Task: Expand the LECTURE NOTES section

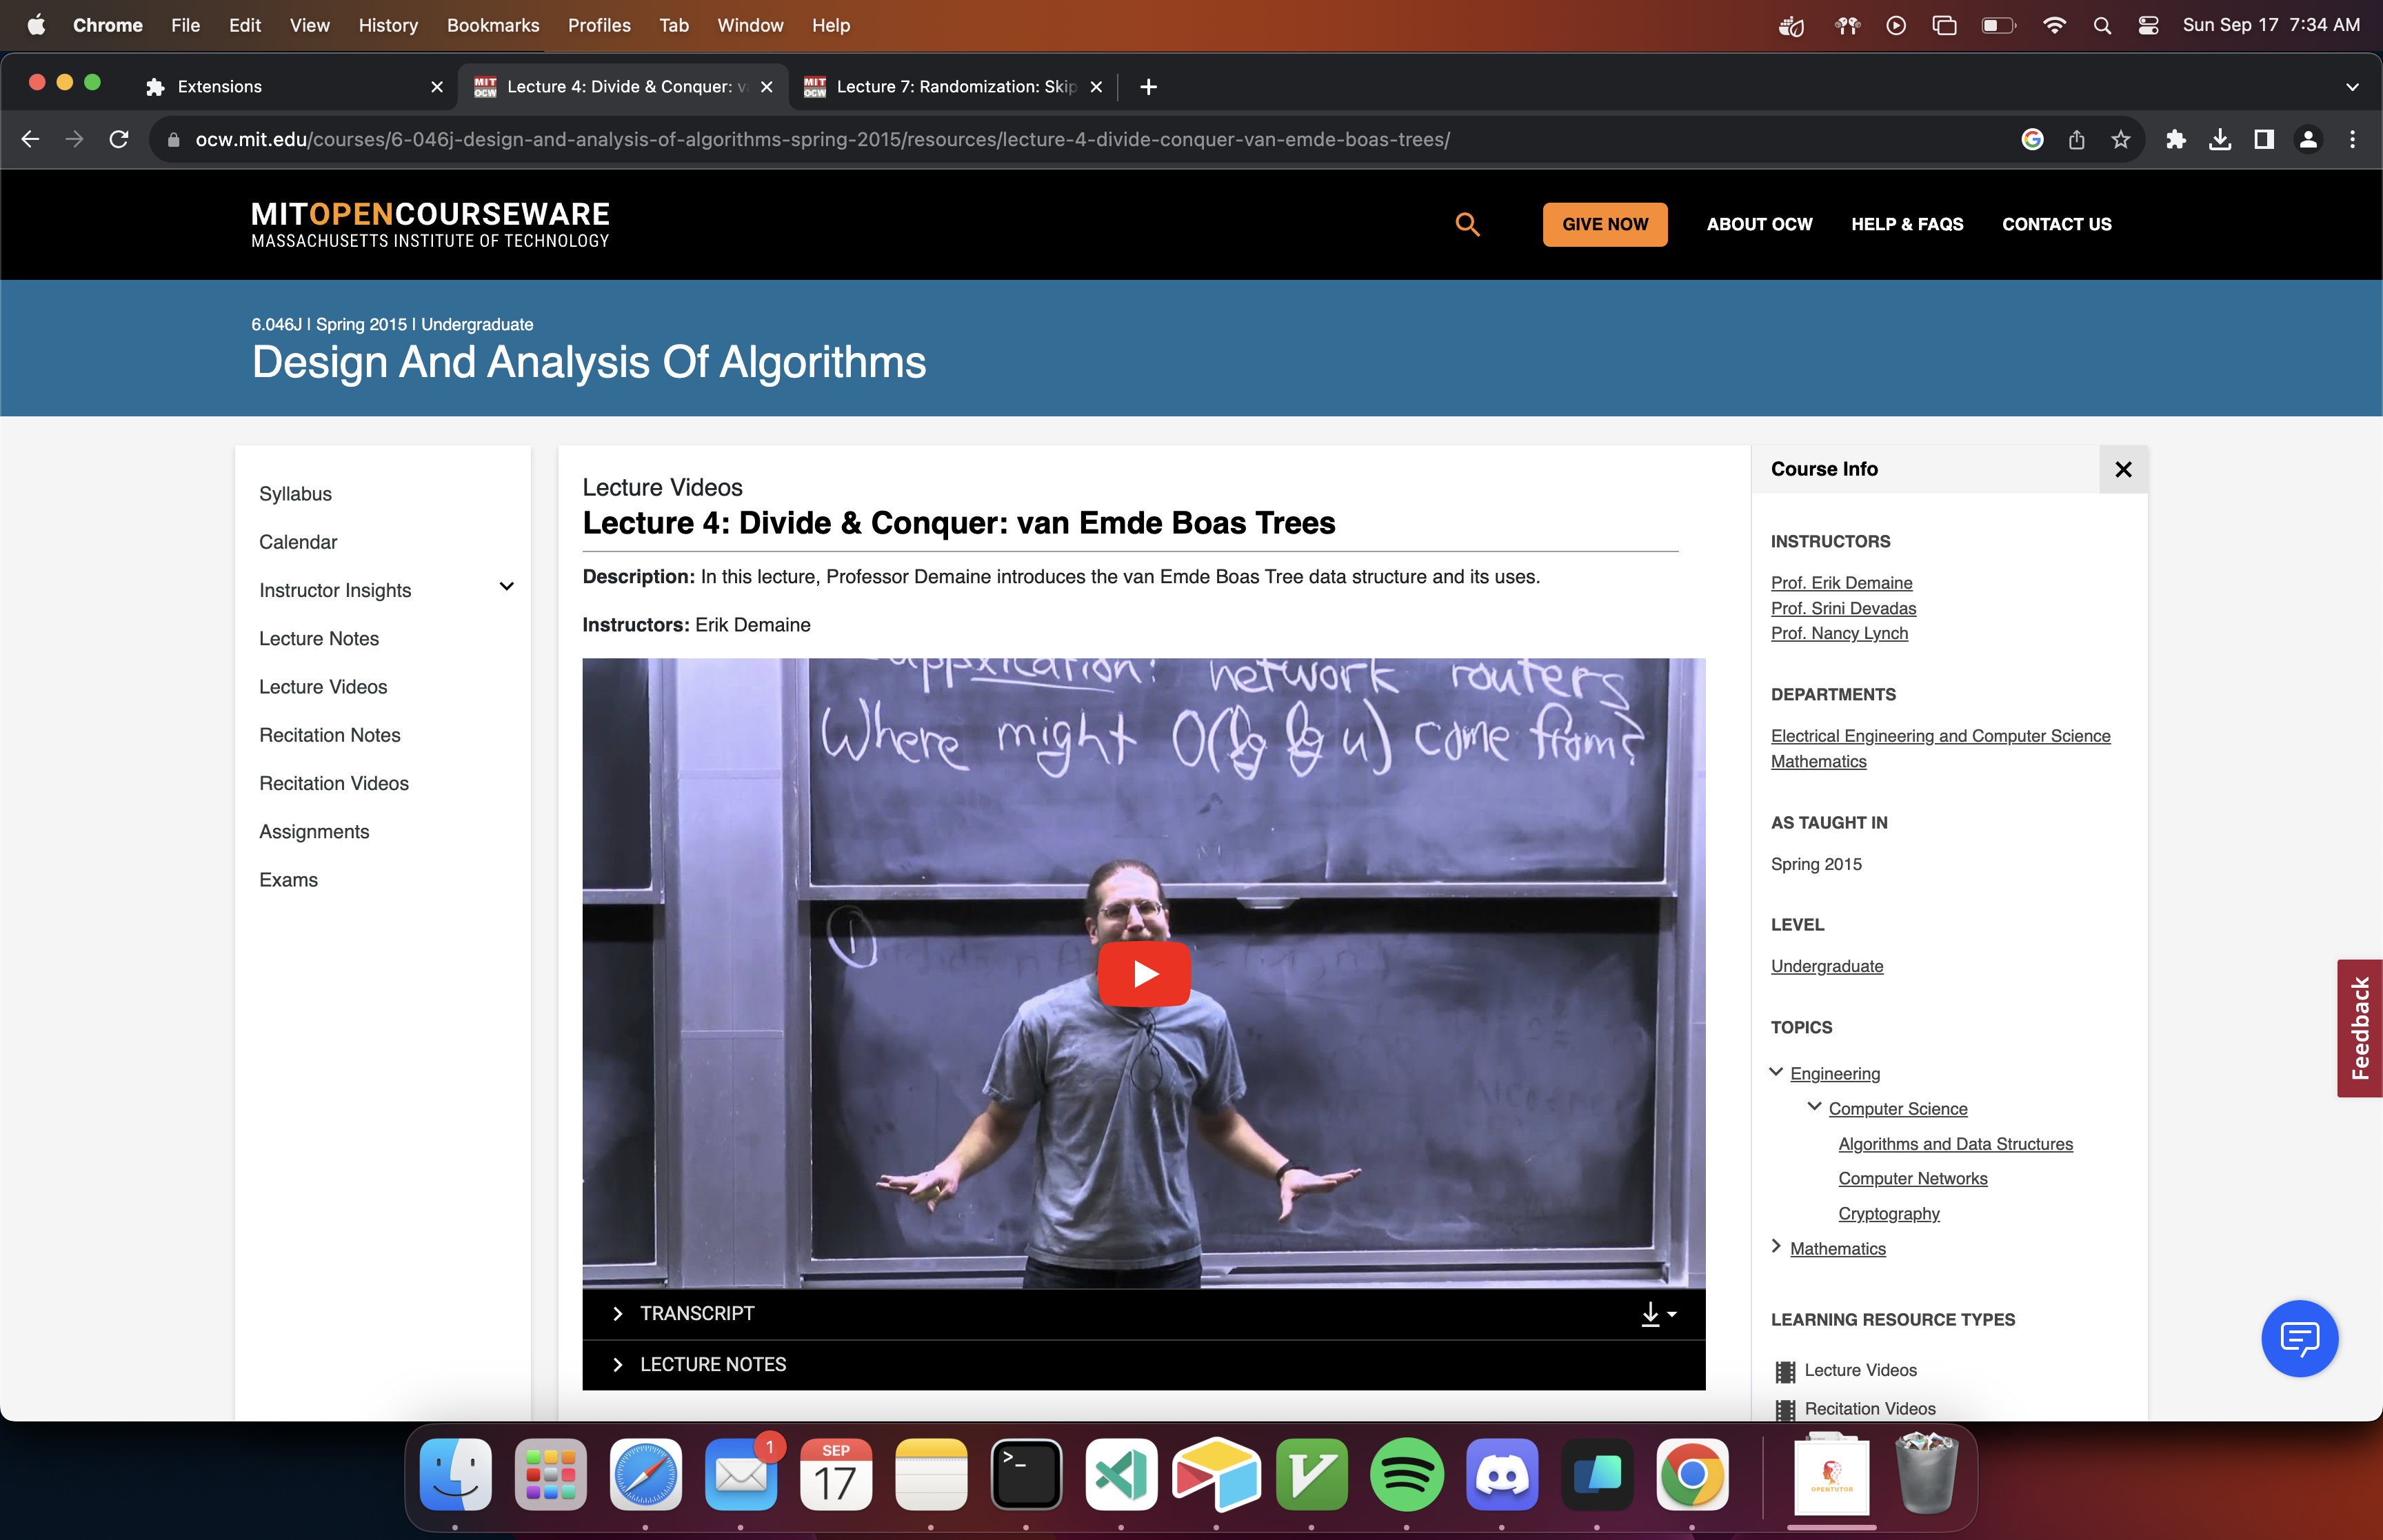Action: coord(712,1365)
